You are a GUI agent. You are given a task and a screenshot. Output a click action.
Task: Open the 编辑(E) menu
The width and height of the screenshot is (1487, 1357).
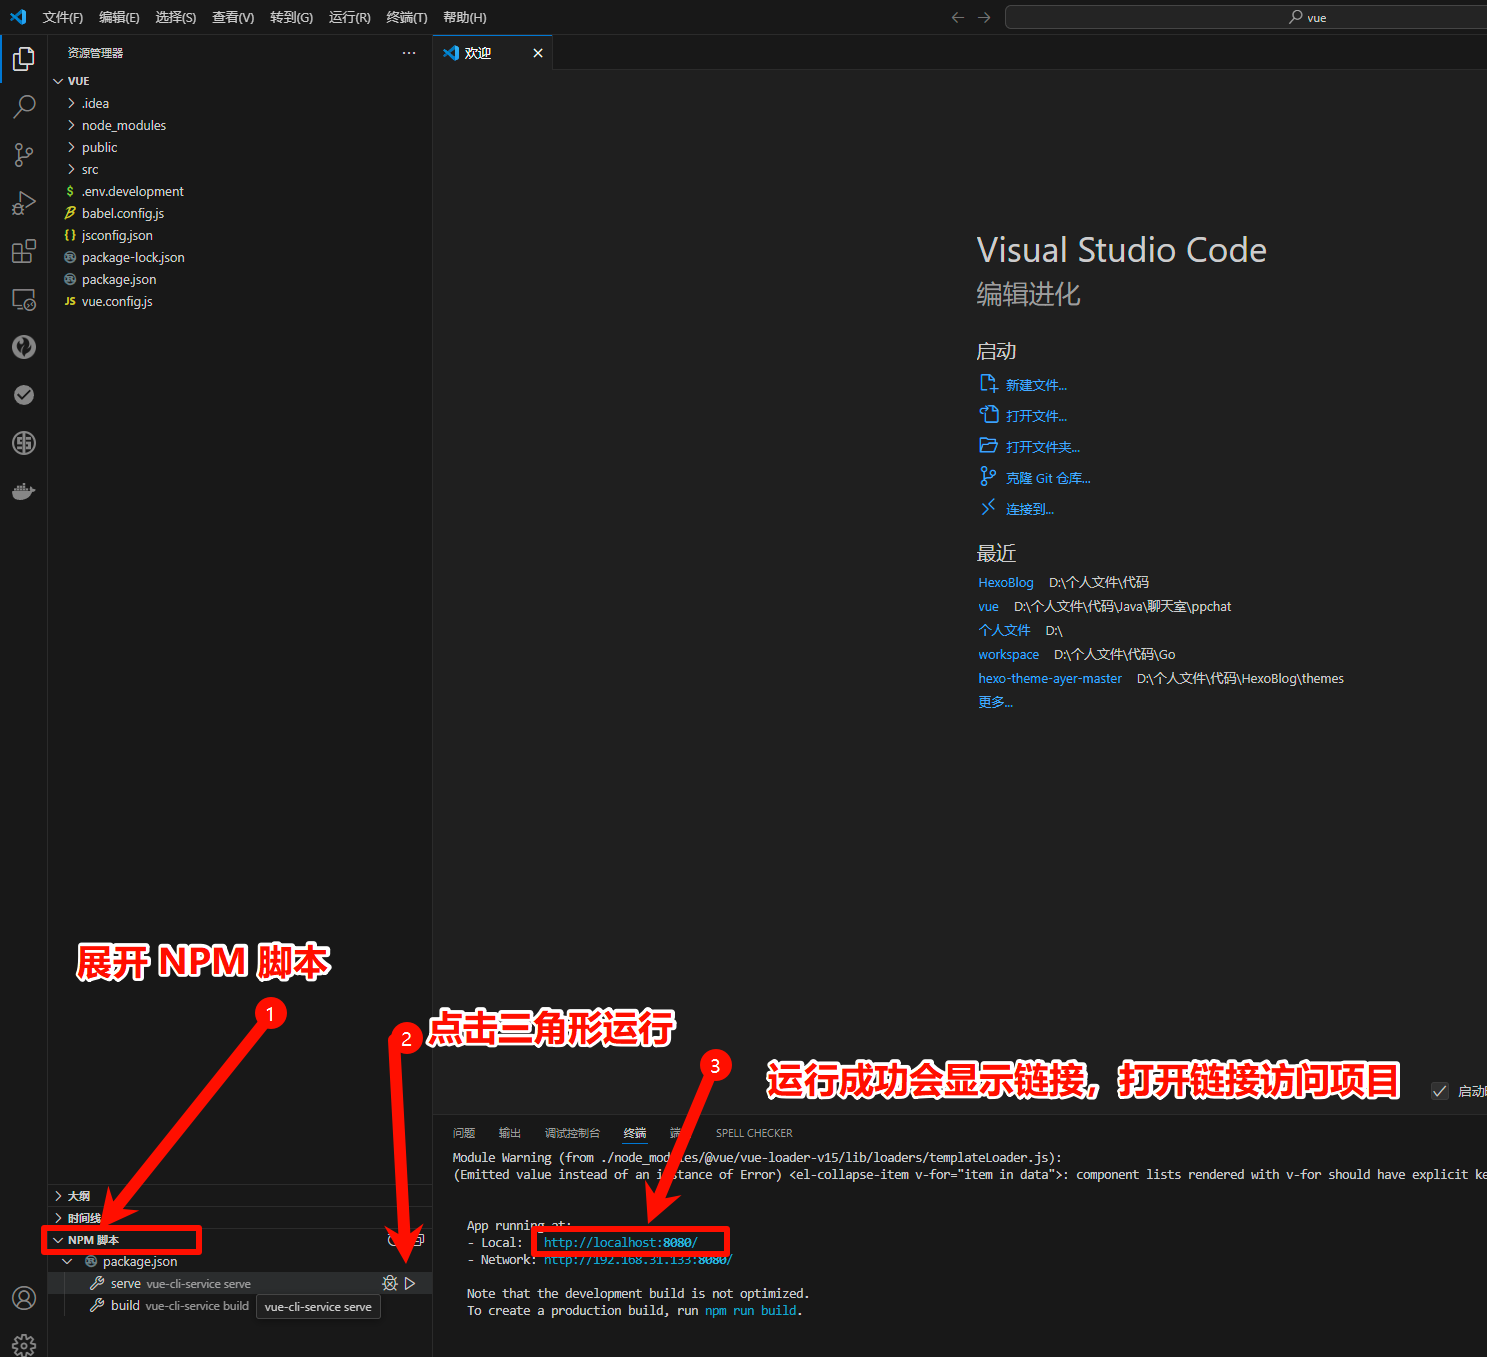click(x=119, y=17)
